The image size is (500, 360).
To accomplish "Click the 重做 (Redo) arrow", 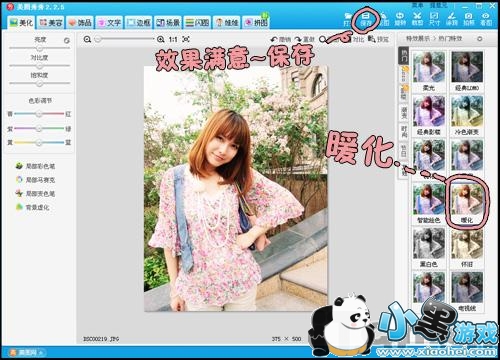I will (305, 39).
